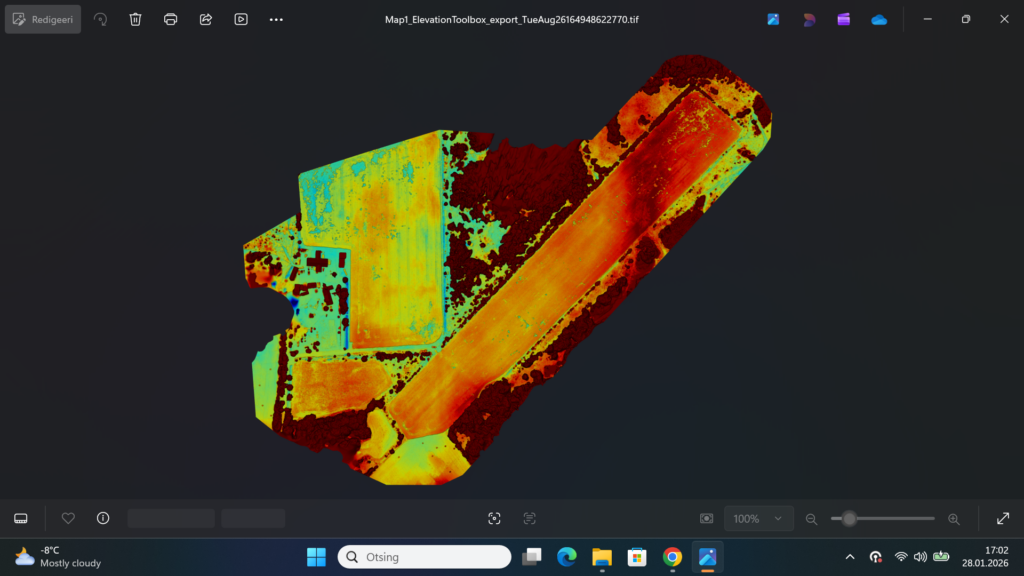Screen dimensions: 1024x576
Task: Toggle the filmstrip view at bottom left
Action: click(20, 518)
